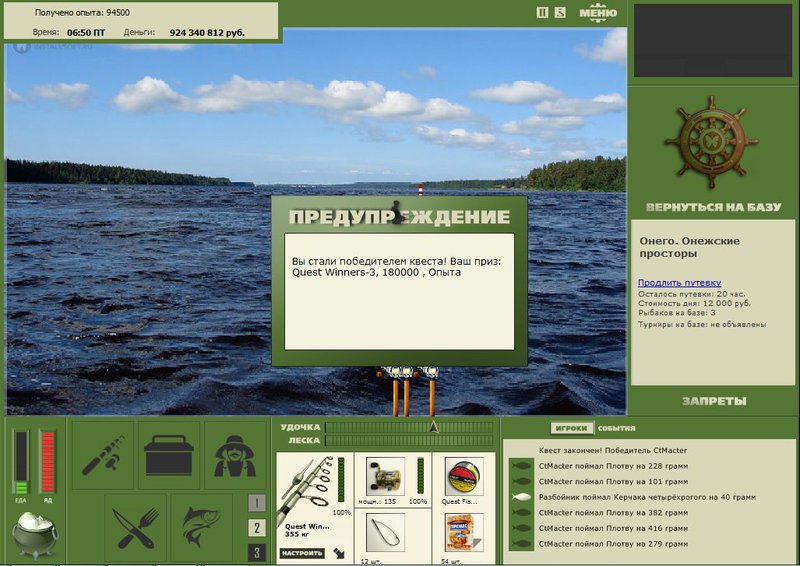Open the fishing rod tackle panel
The height and width of the screenshot is (566, 800).
pos(103,455)
